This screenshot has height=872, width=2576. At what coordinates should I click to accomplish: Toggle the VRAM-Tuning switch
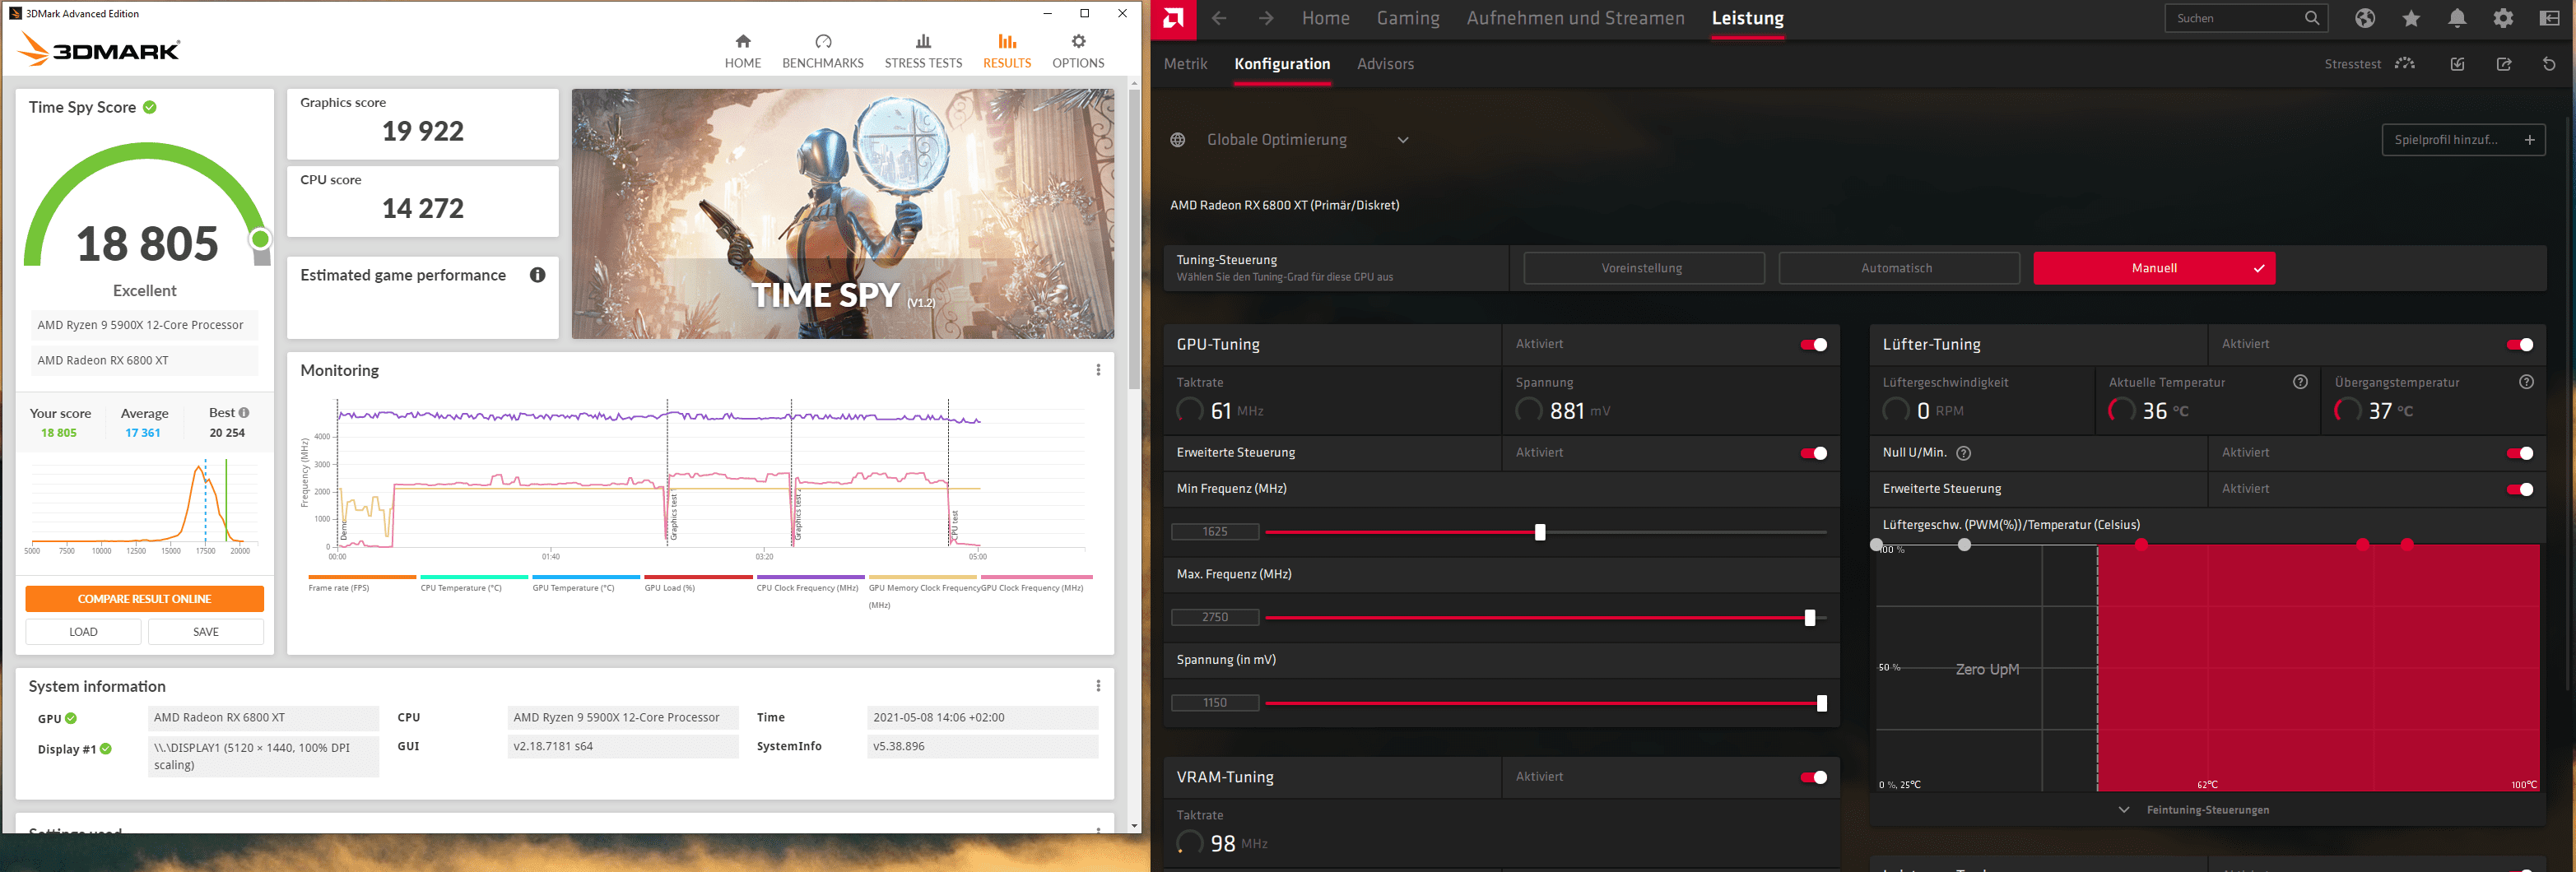1813,777
